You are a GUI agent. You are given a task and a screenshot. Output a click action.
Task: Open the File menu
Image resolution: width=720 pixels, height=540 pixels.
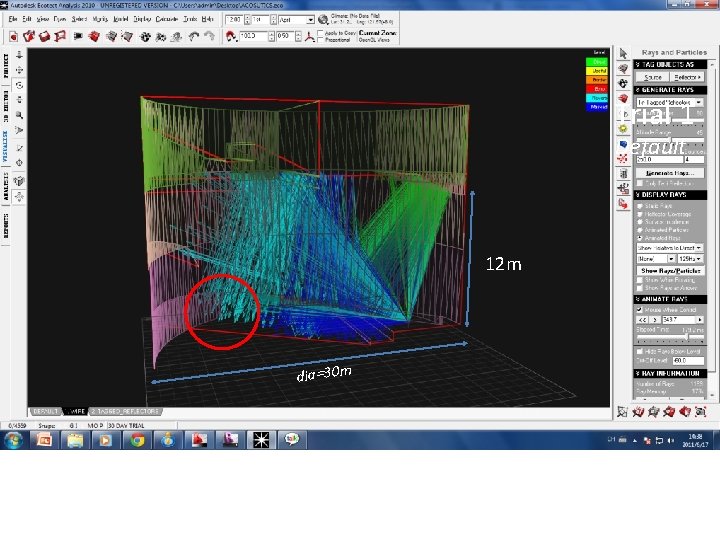tap(12, 19)
